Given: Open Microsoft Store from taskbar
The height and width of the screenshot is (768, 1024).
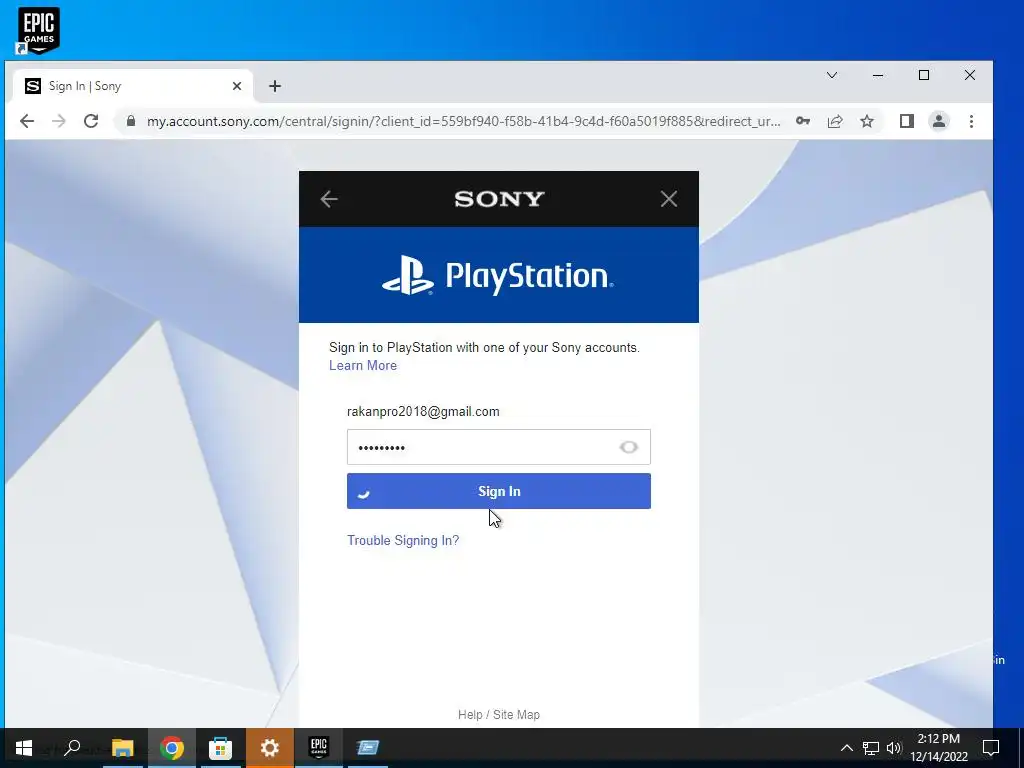Looking at the screenshot, I should [x=221, y=748].
